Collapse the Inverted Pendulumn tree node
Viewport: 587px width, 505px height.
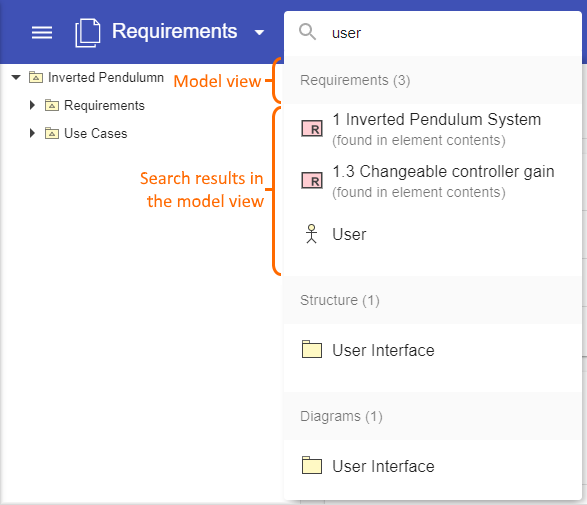point(16,77)
